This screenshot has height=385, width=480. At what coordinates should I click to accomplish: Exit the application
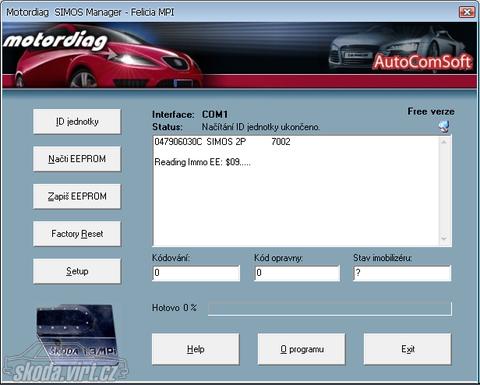[x=408, y=349]
